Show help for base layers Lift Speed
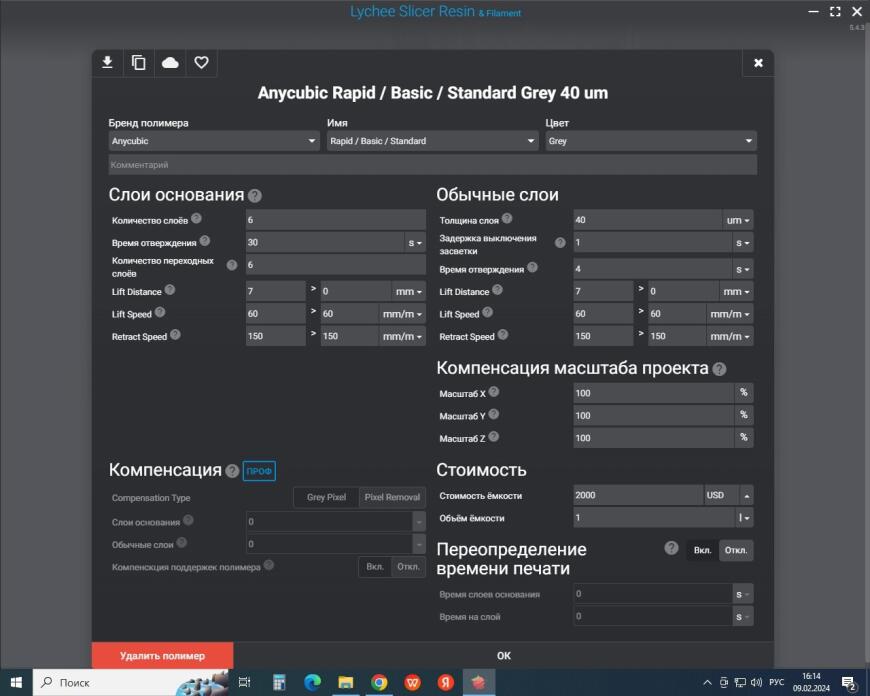Screen dimensions: 870x696 coord(160,312)
